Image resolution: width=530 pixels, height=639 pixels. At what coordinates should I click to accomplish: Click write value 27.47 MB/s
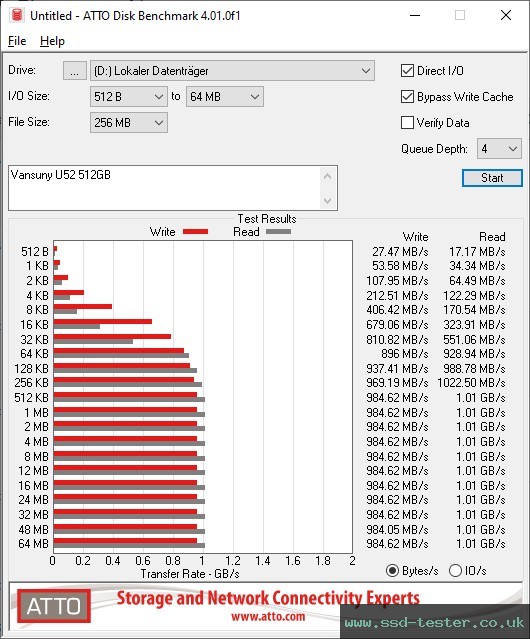400,251
